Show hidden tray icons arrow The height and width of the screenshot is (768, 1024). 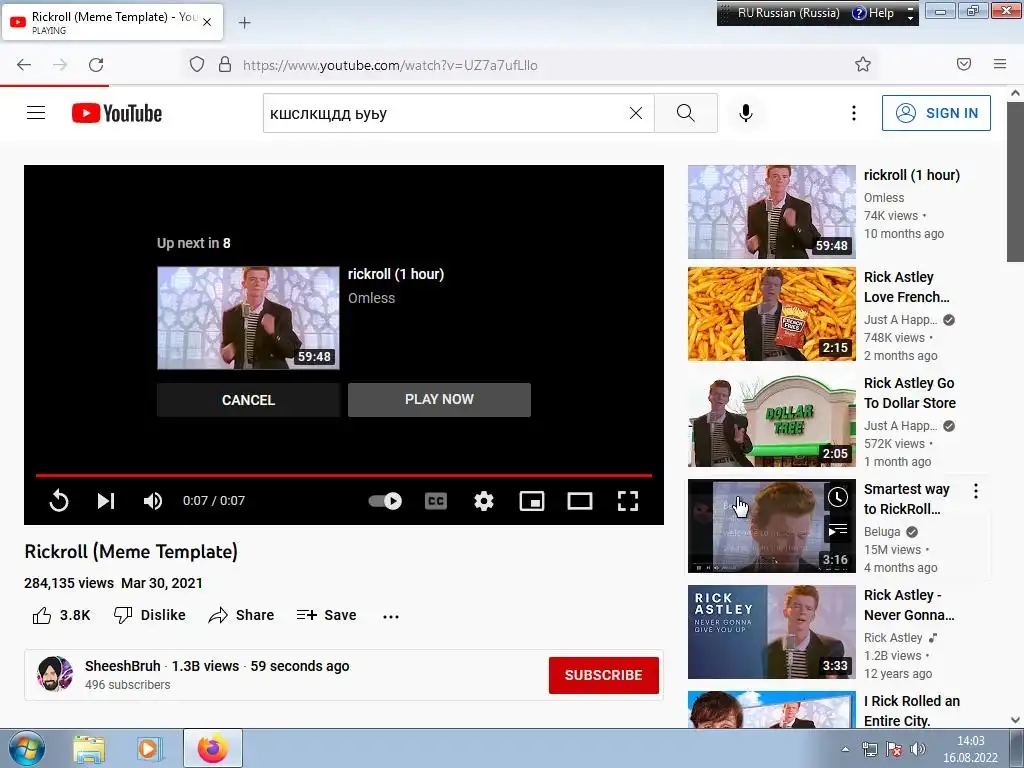coord(846,749)
